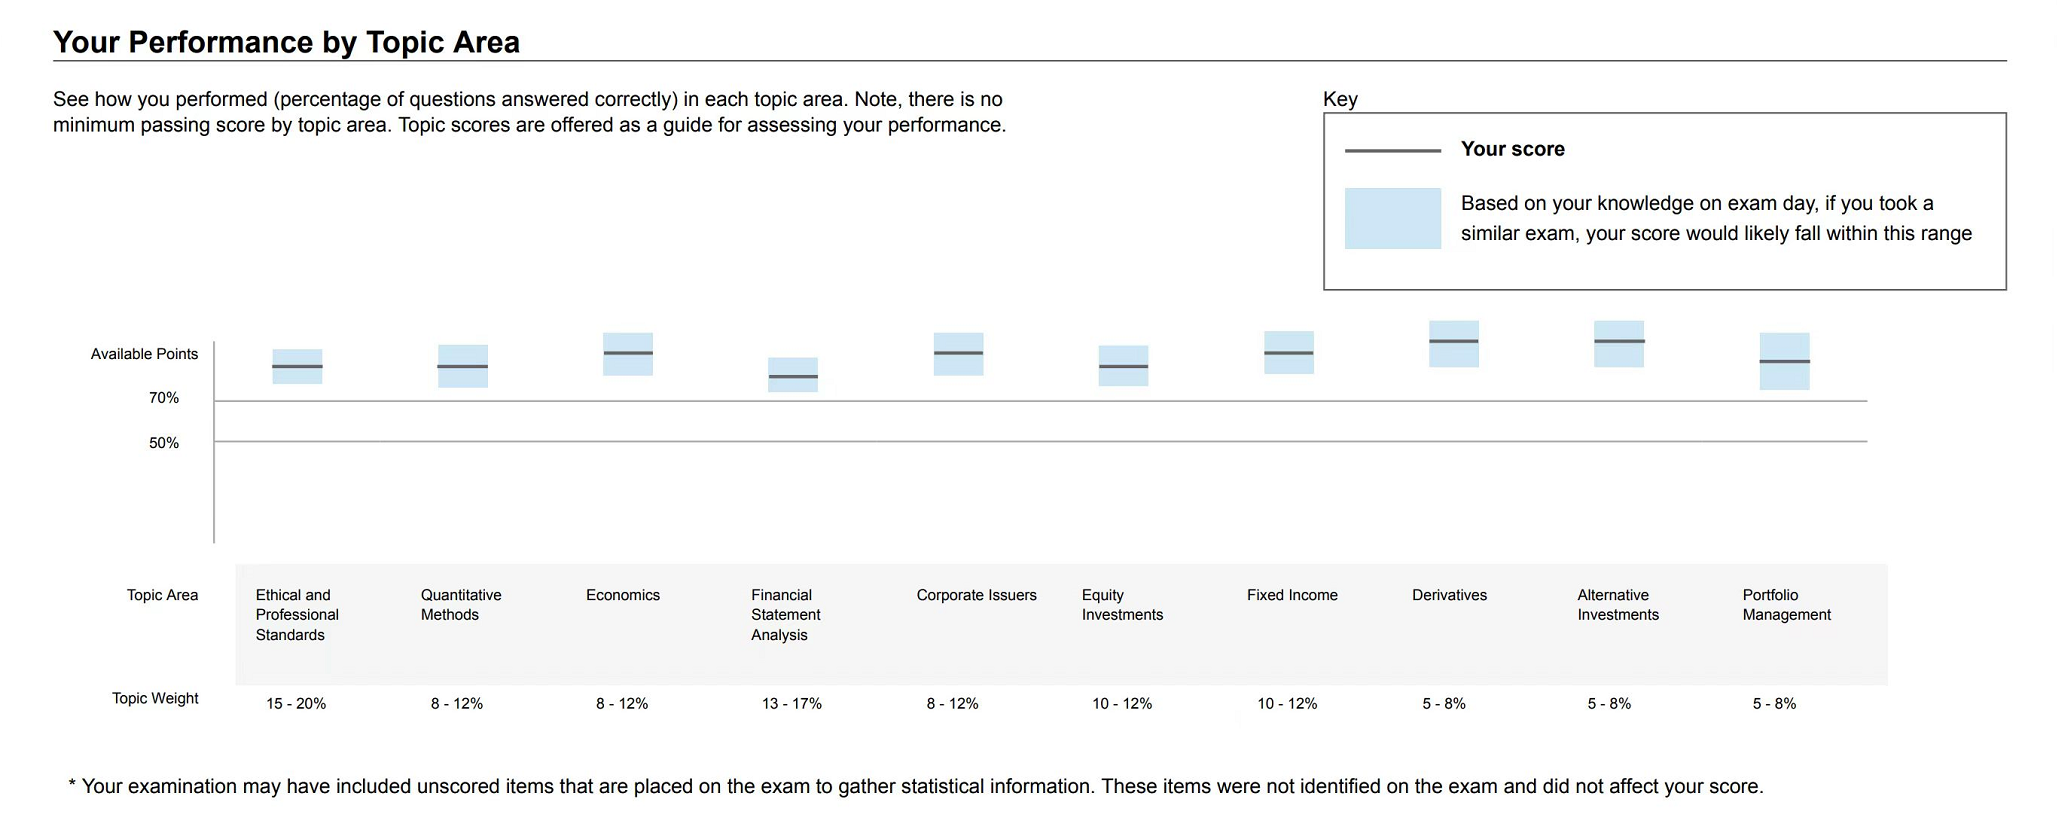Select the Equity Investments score bar

[x=1123, y=366]
